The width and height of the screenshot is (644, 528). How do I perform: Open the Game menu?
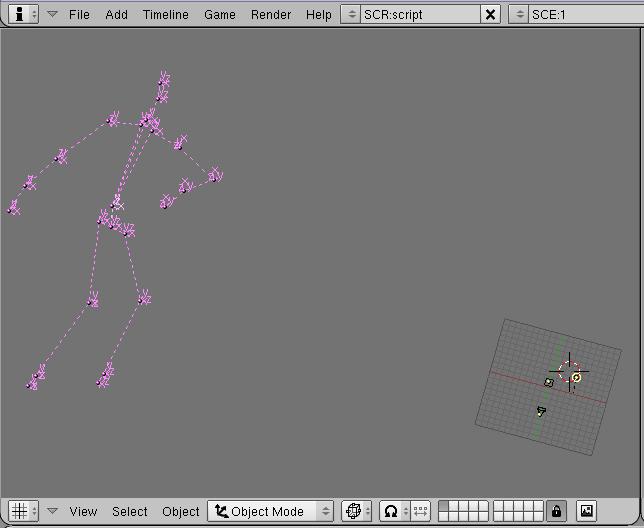pos(220,15)
